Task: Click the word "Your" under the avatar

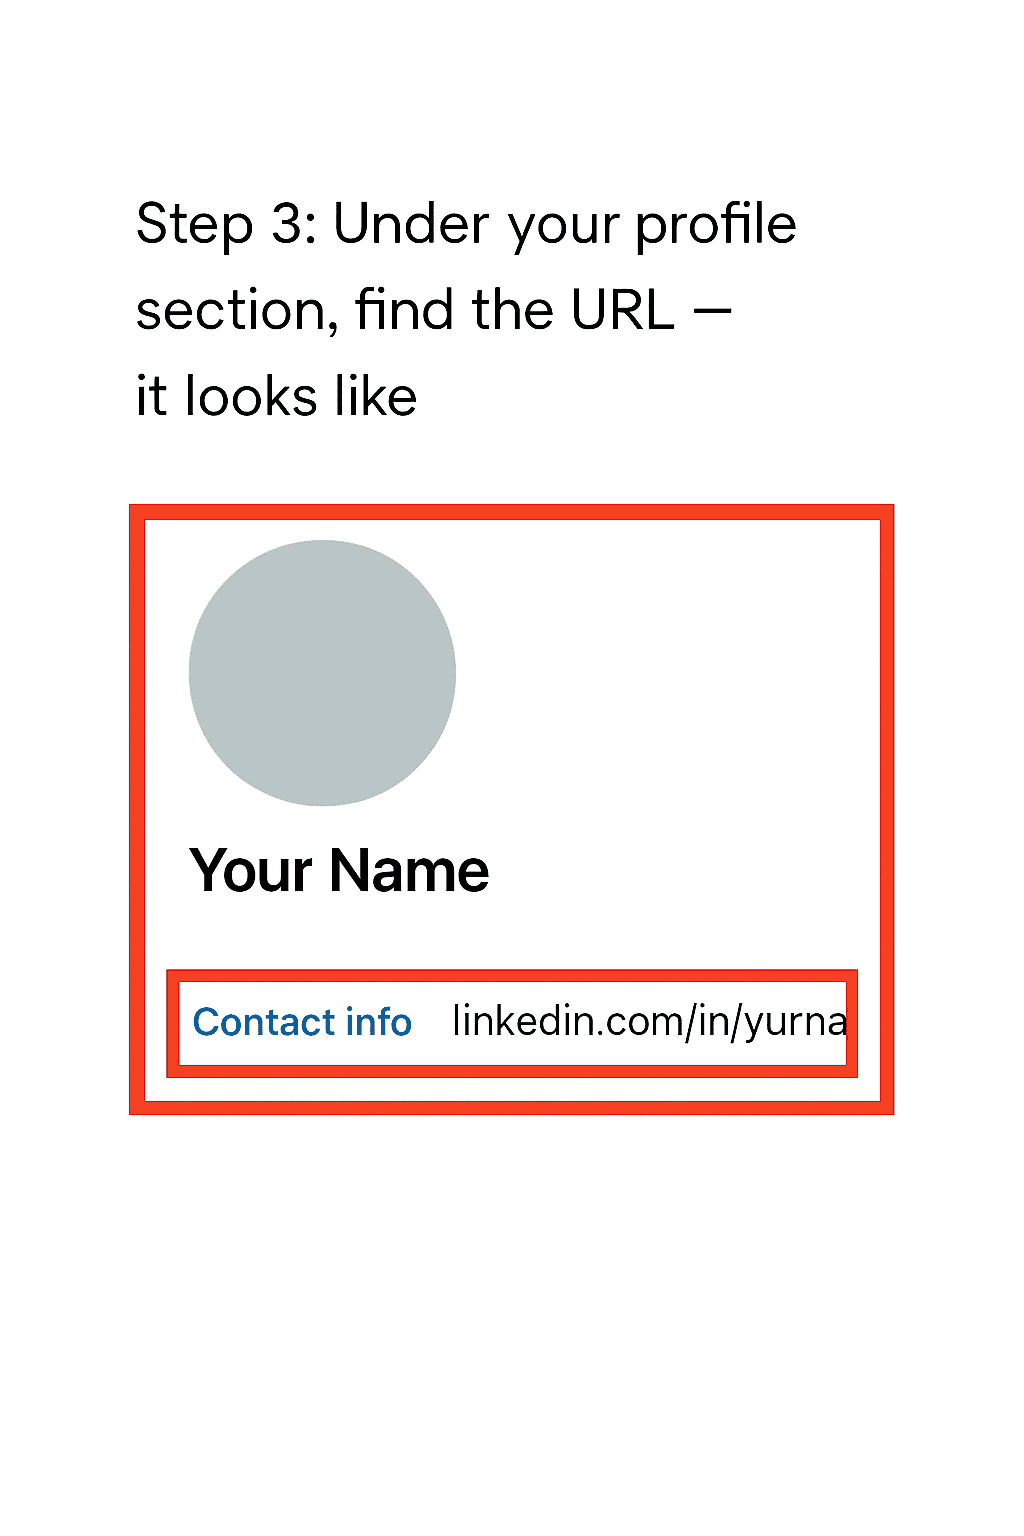Action: [x=251, y=870]
